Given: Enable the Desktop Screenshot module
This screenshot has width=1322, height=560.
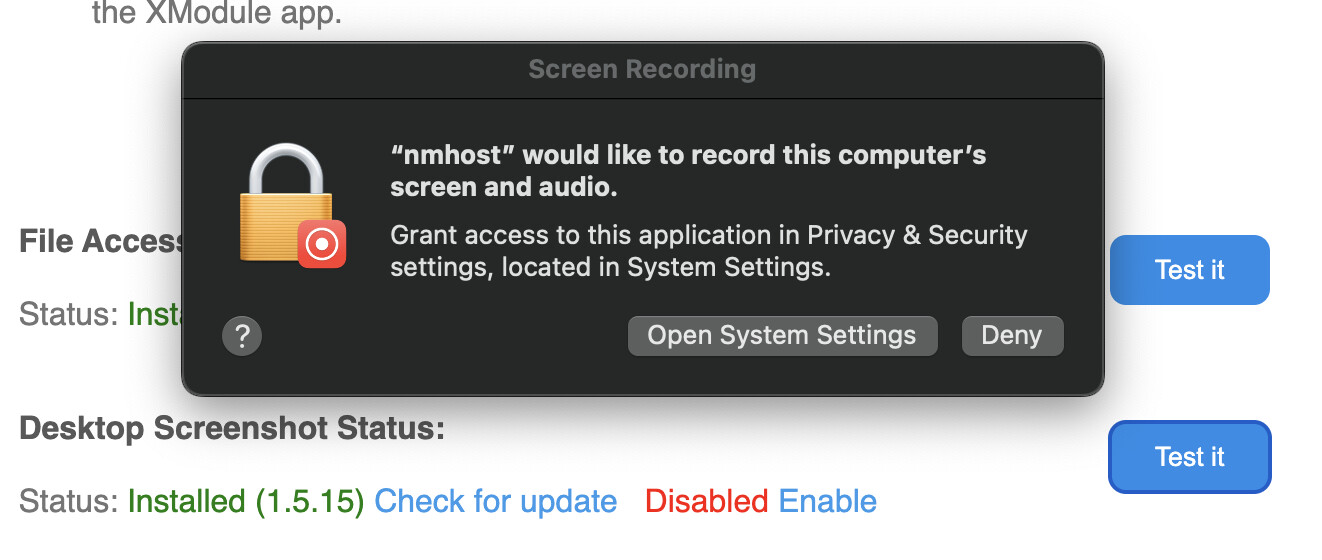Looking at the screenshot, I should [828, 501].
